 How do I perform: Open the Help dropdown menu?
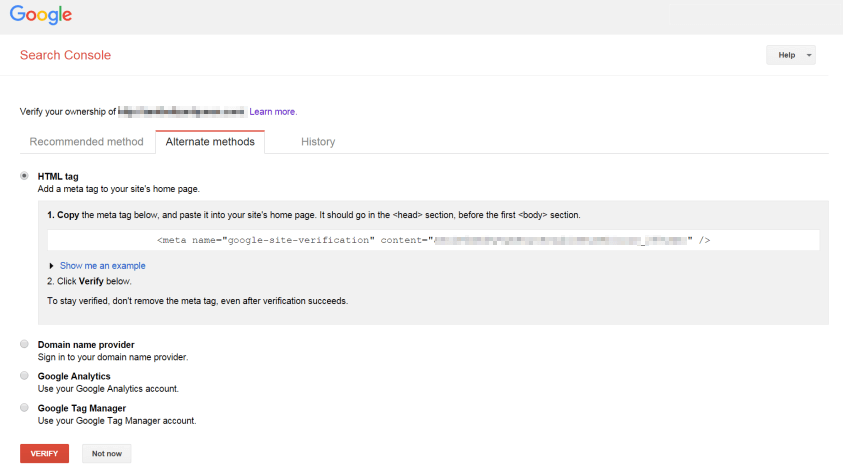790,55
